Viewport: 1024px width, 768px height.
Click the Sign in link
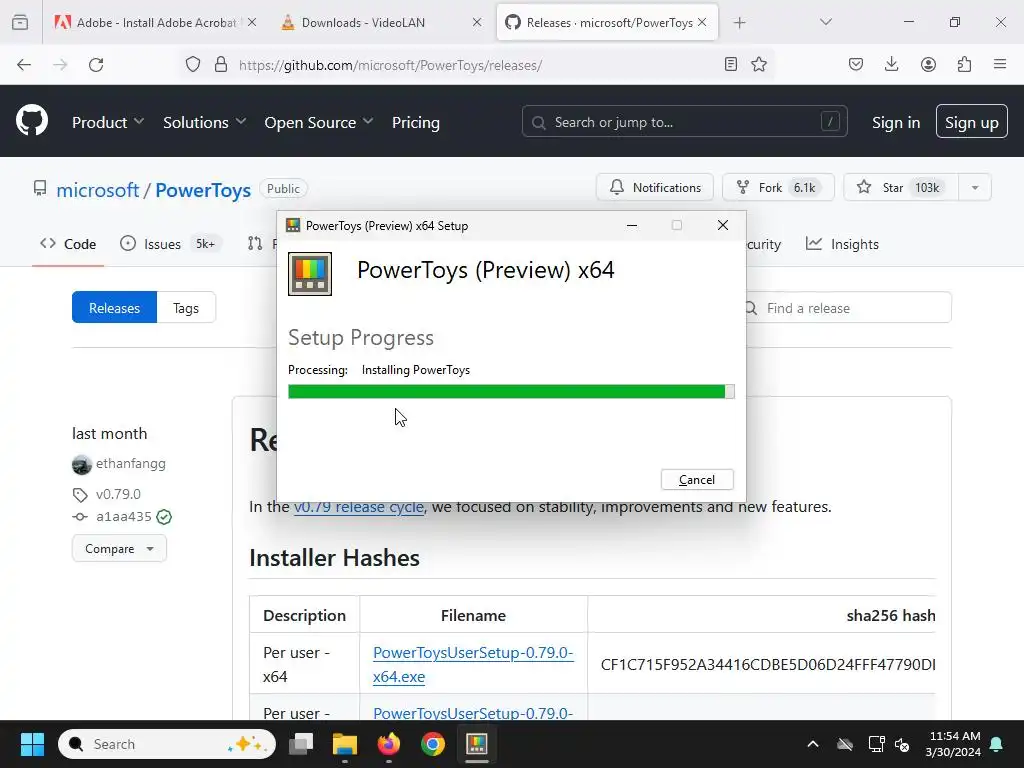click(896, 122)
